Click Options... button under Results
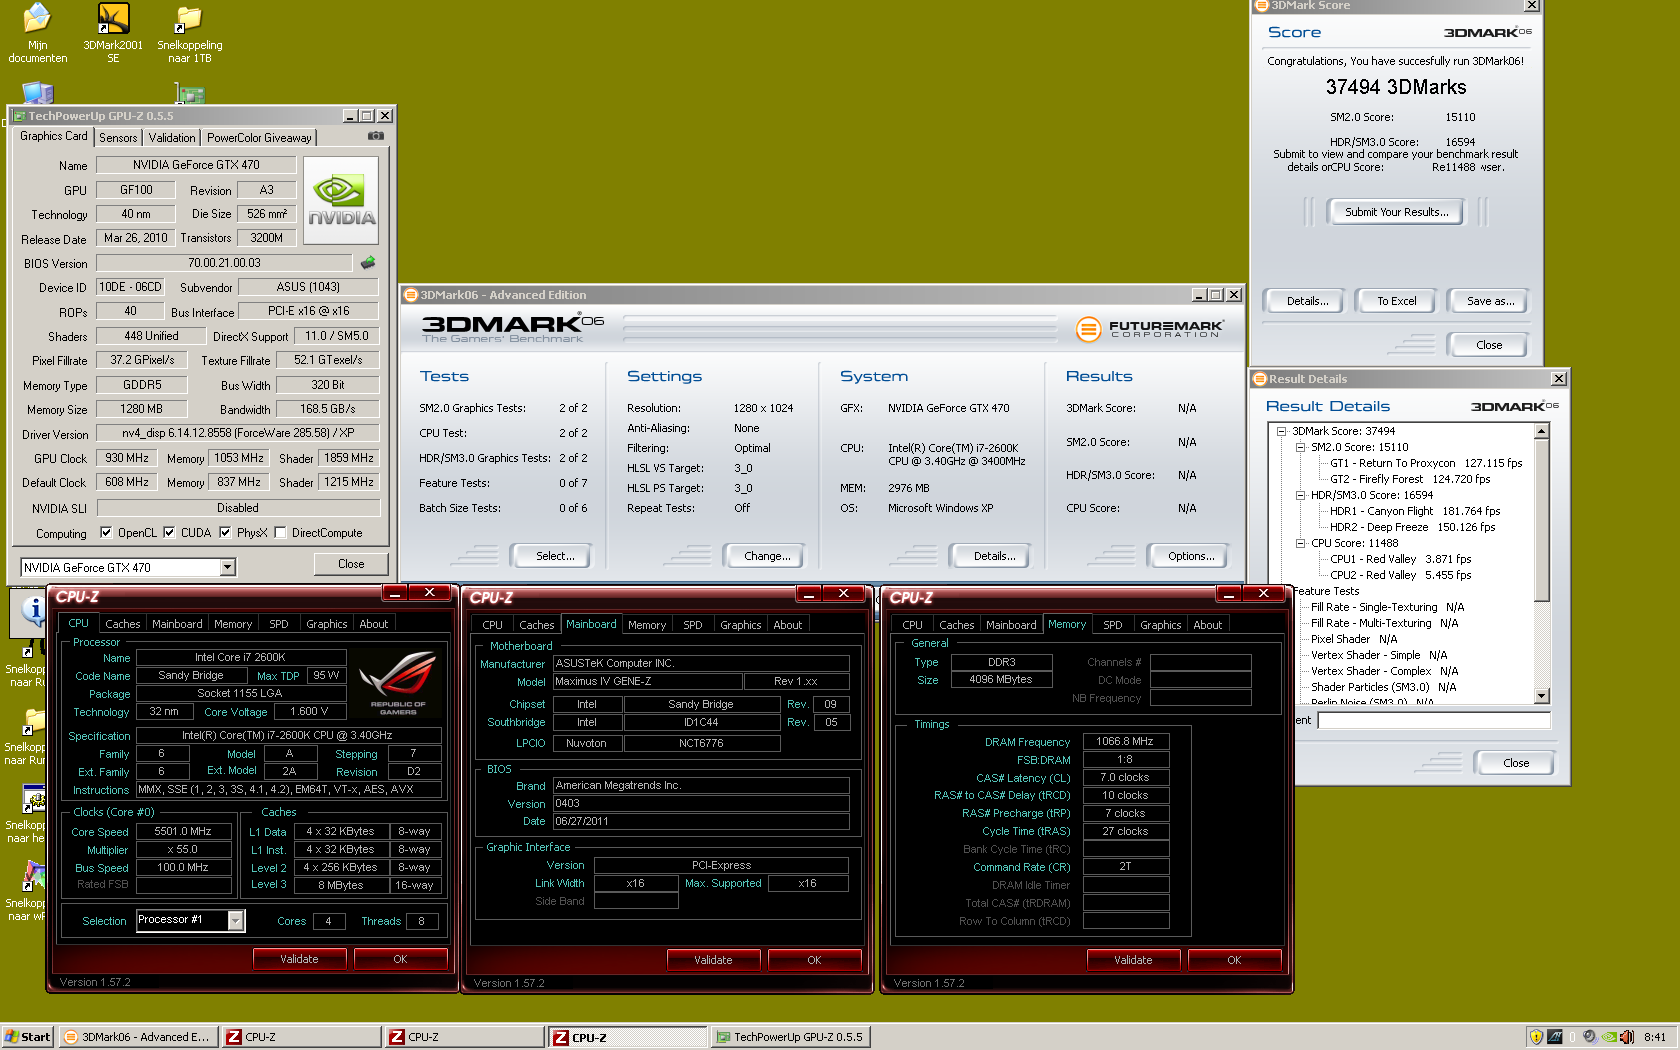1680x1050 pixels. pyautogui.click(x=1191, y=556)
